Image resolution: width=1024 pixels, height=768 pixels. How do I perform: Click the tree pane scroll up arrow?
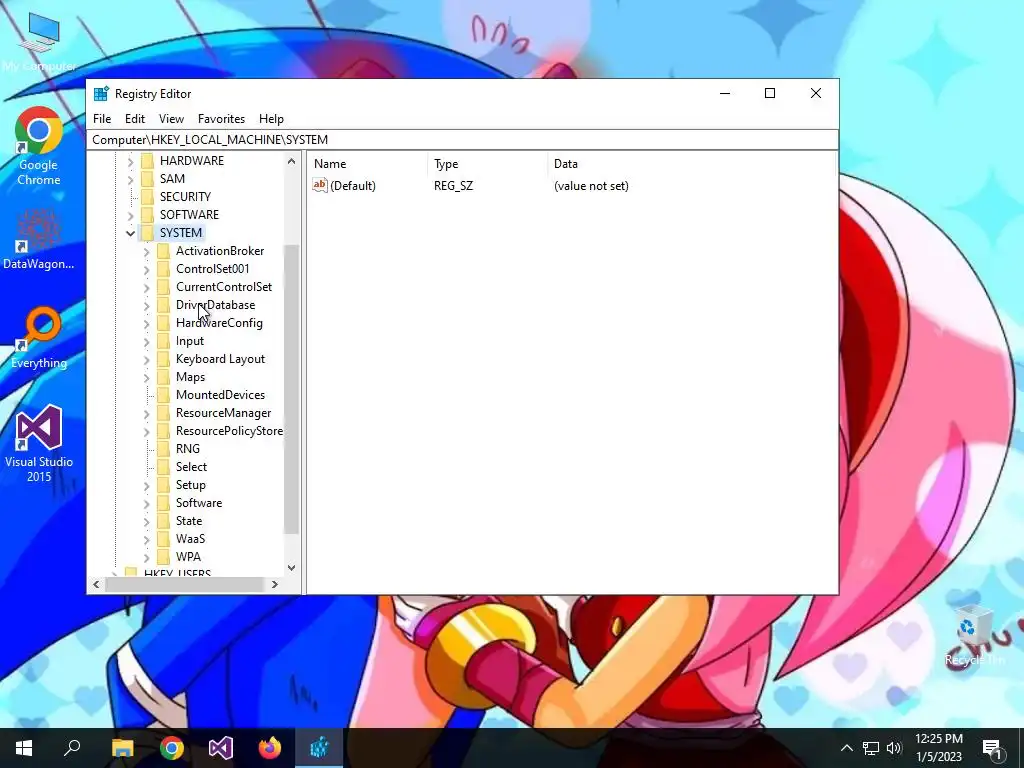291,161
